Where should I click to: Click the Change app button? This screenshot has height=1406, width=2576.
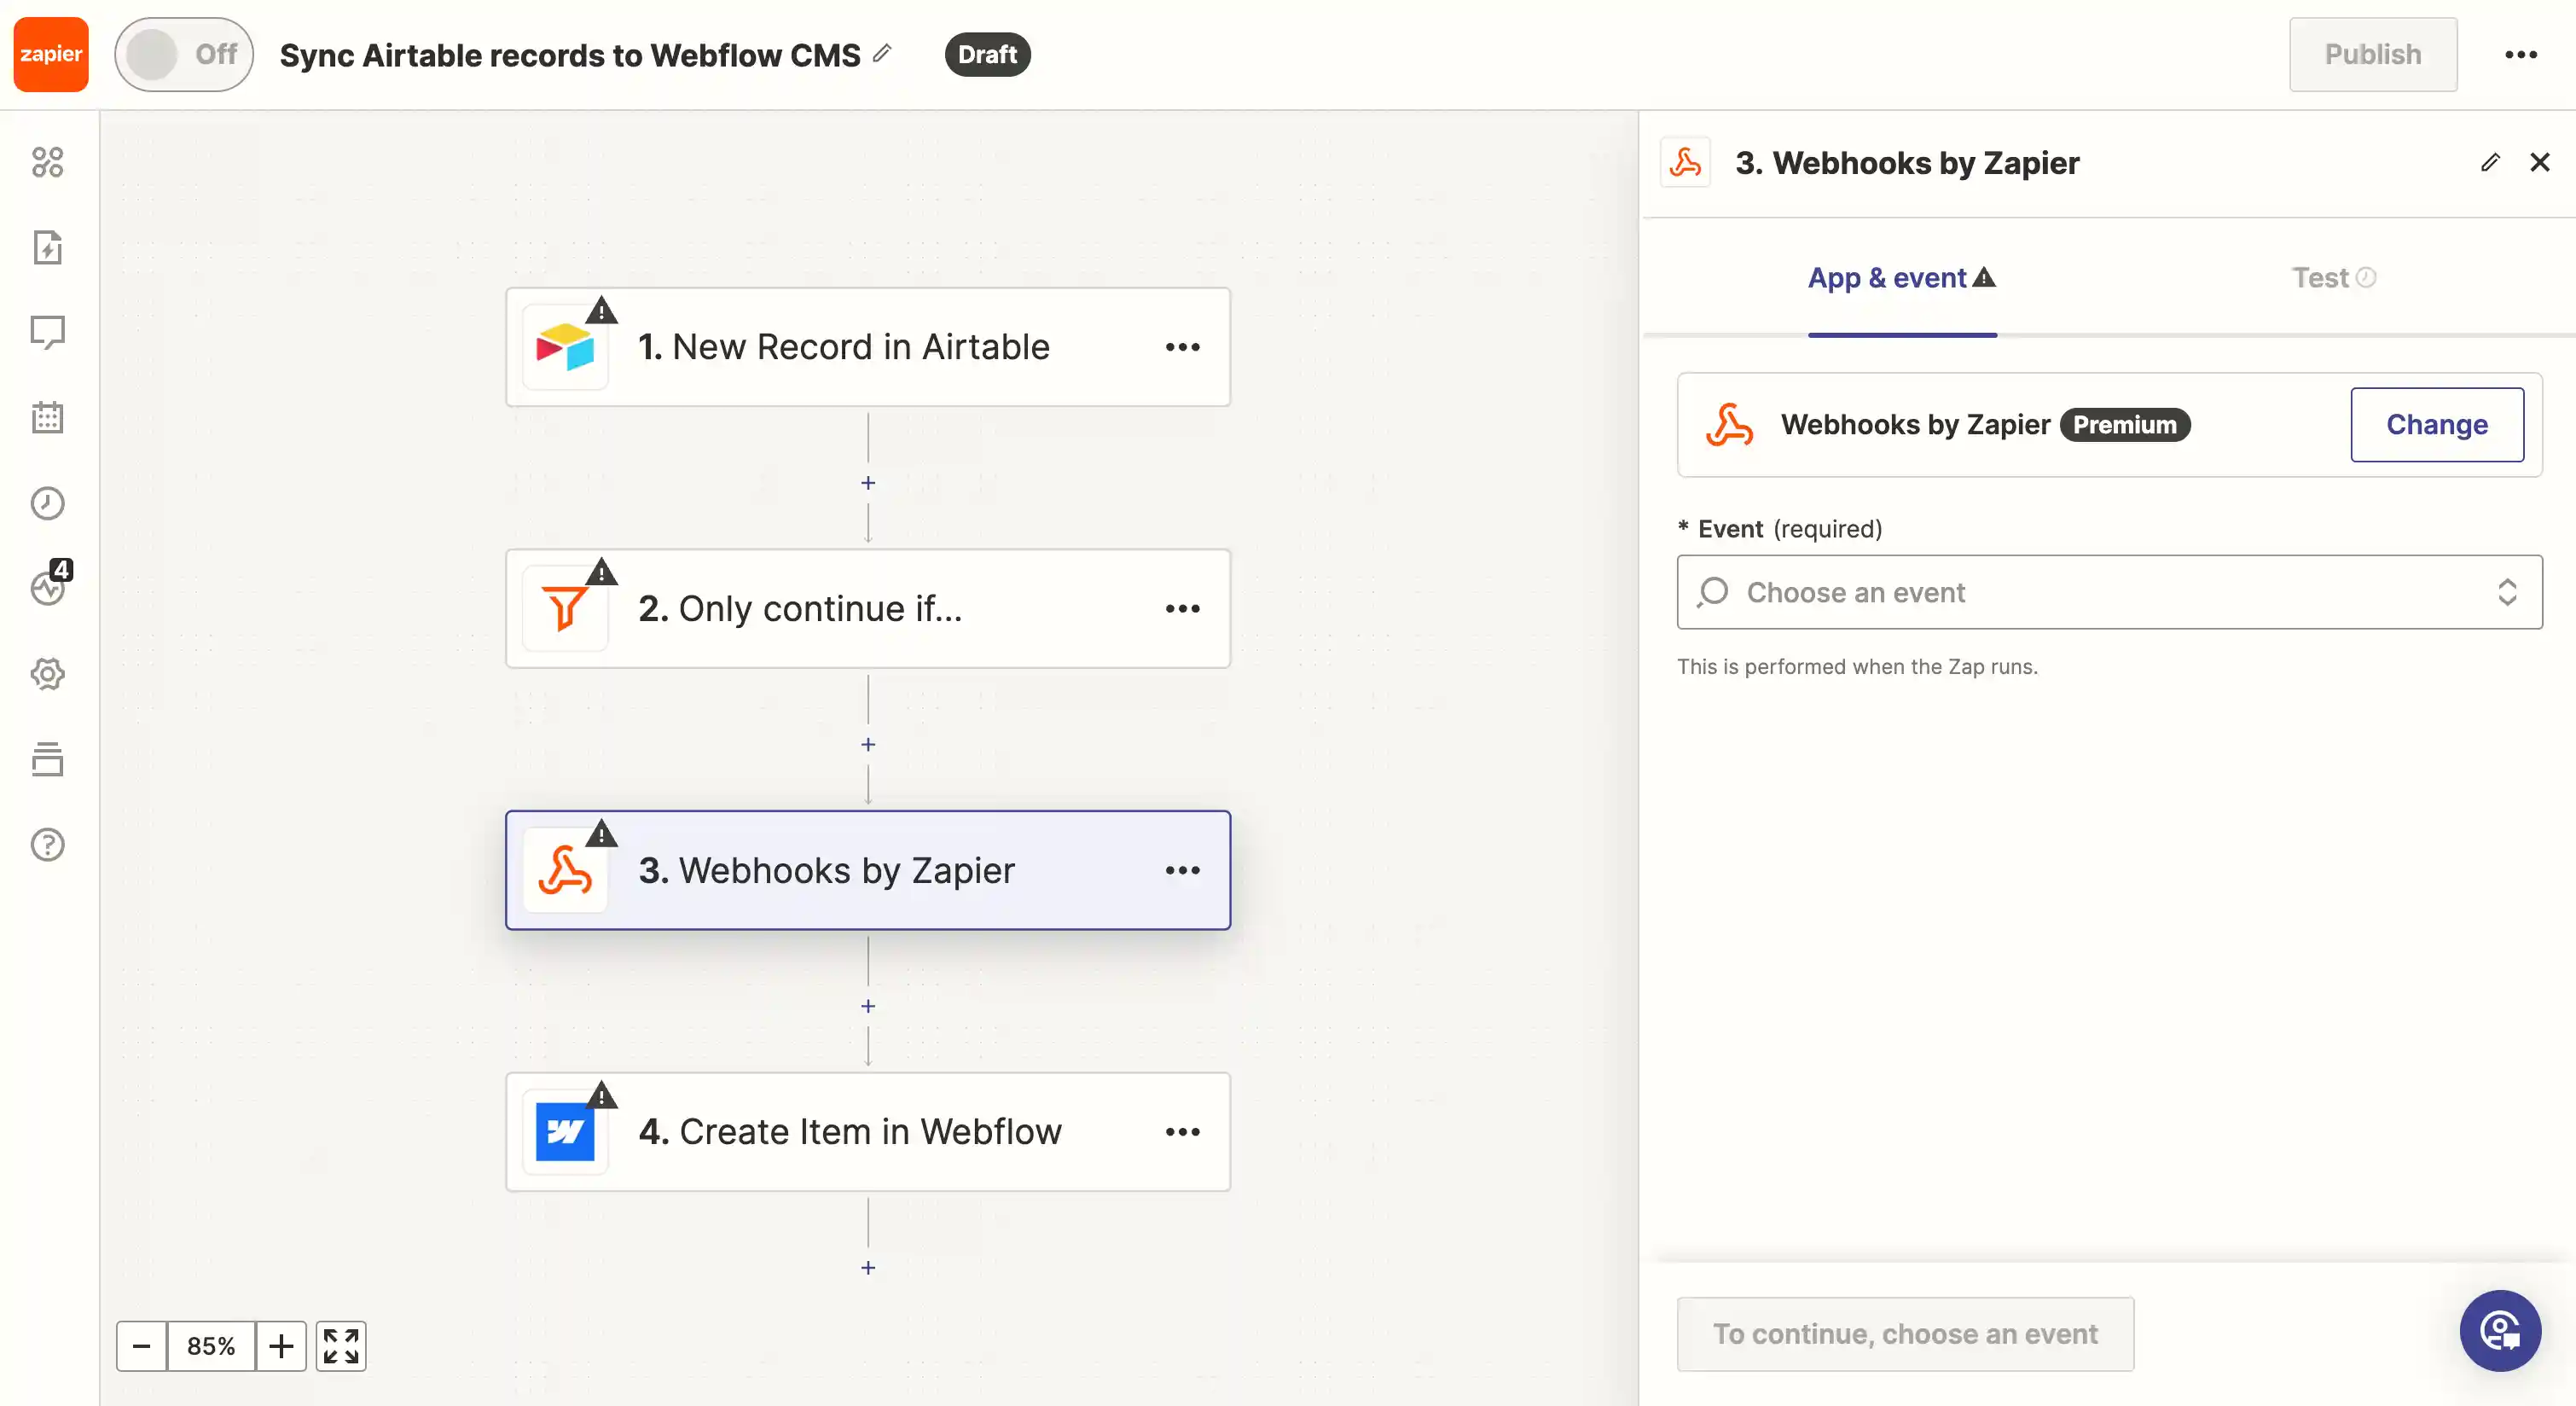[2437, 425]
